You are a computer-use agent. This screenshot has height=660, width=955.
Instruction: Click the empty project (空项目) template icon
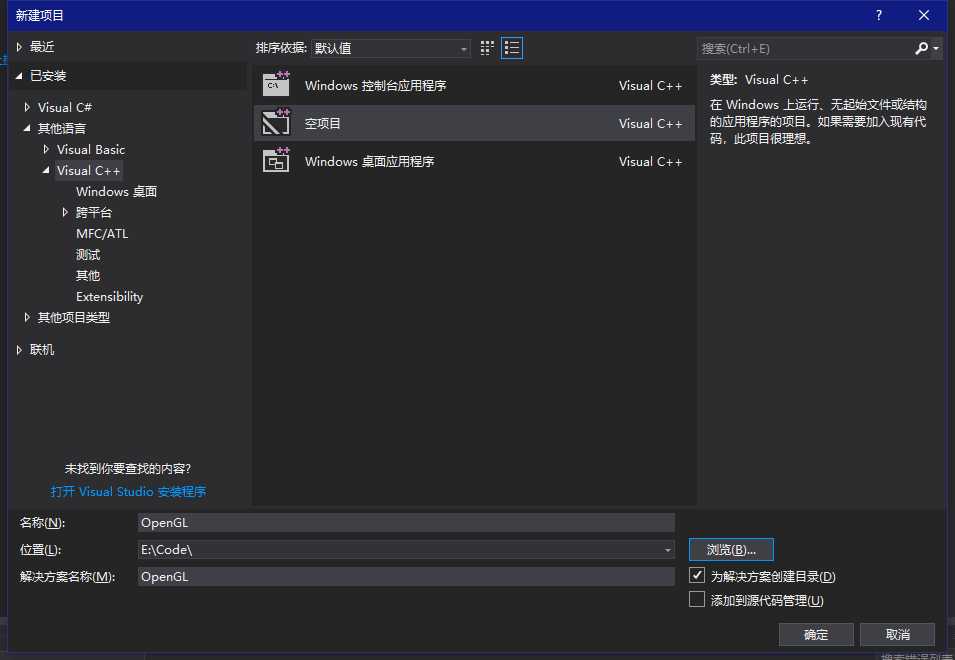[277, 122]
